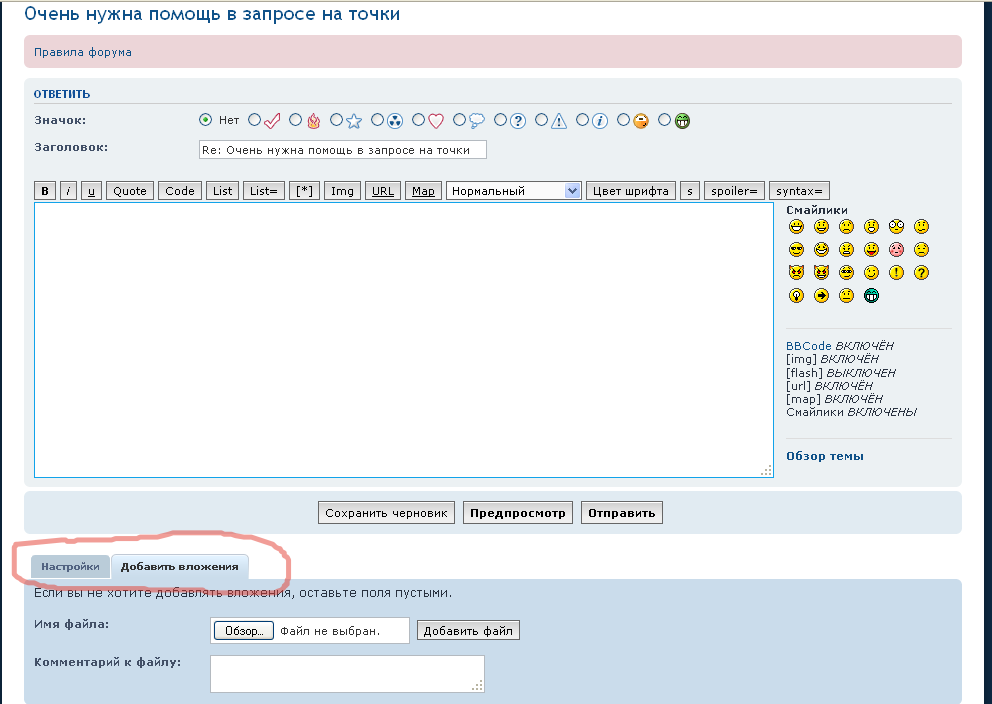The height and width of the screenshot is (704, 992).
Task: Insert the exclamation mark smiley
Action: point(896,271)
